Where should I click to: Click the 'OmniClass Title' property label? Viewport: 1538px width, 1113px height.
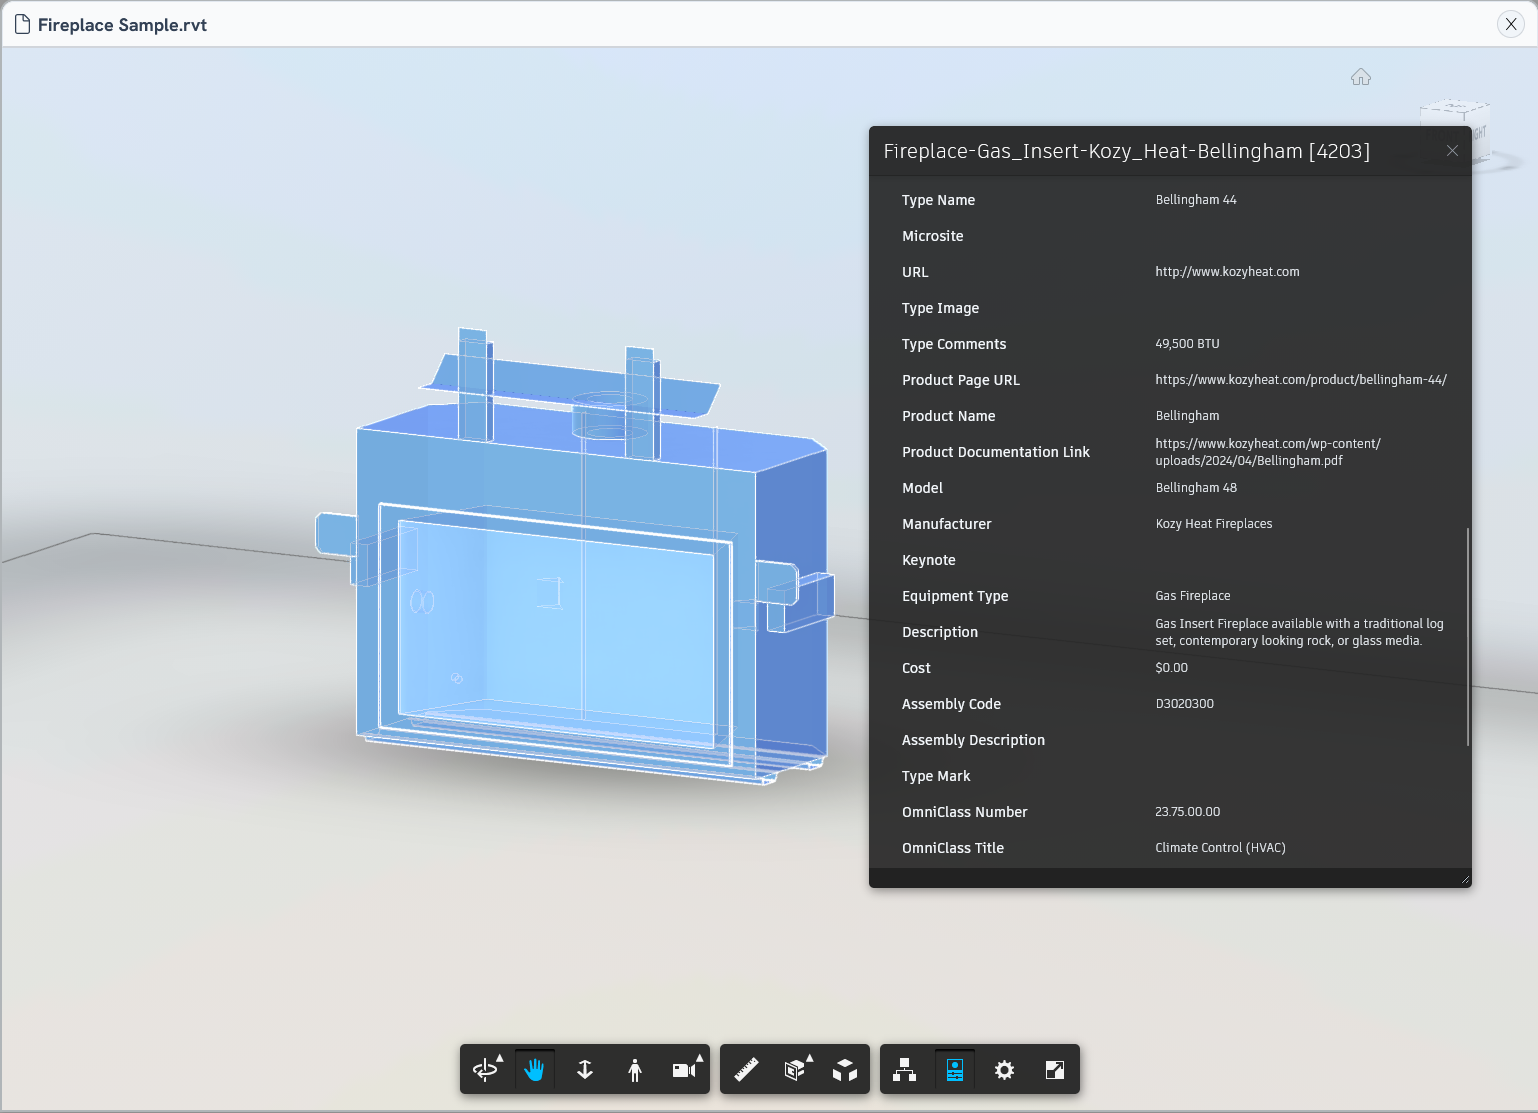953,848
